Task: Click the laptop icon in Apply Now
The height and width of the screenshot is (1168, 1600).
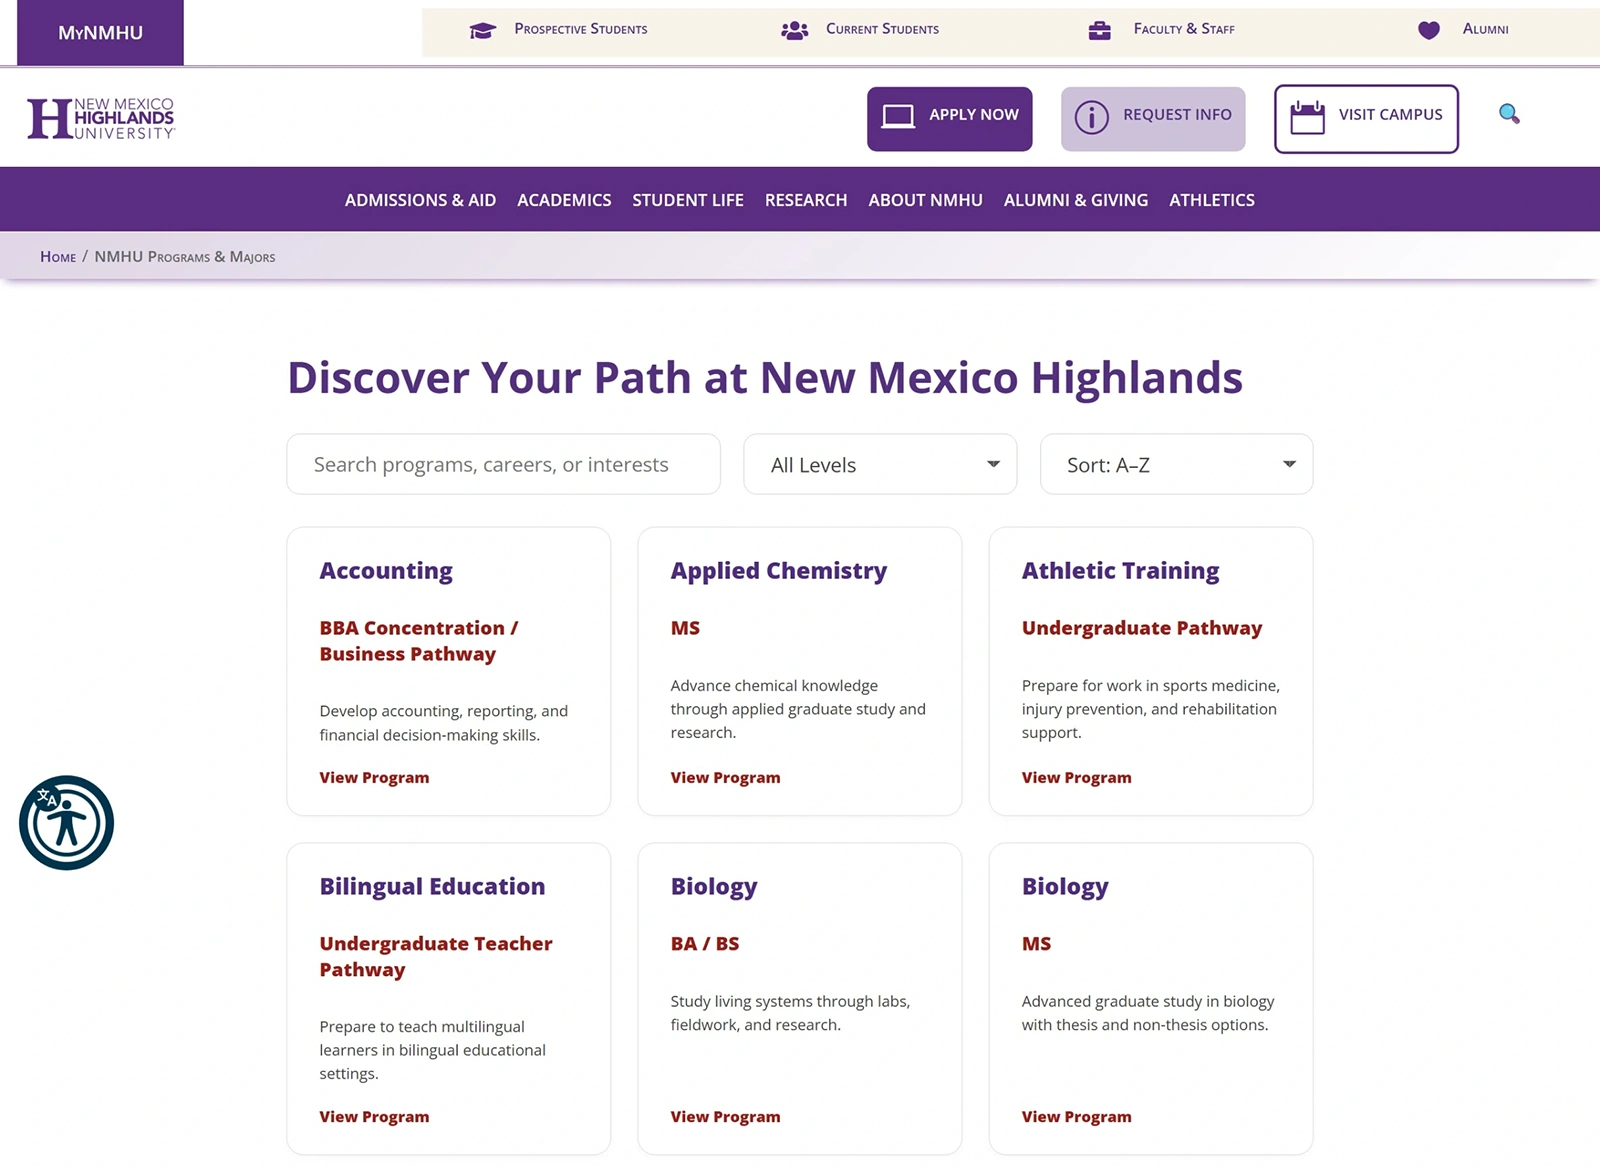Action: [898, 117]
